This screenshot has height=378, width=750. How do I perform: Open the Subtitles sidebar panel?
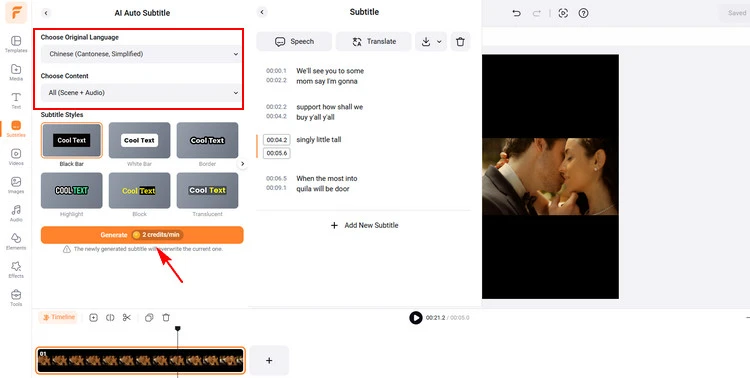(x=16, y=128)
